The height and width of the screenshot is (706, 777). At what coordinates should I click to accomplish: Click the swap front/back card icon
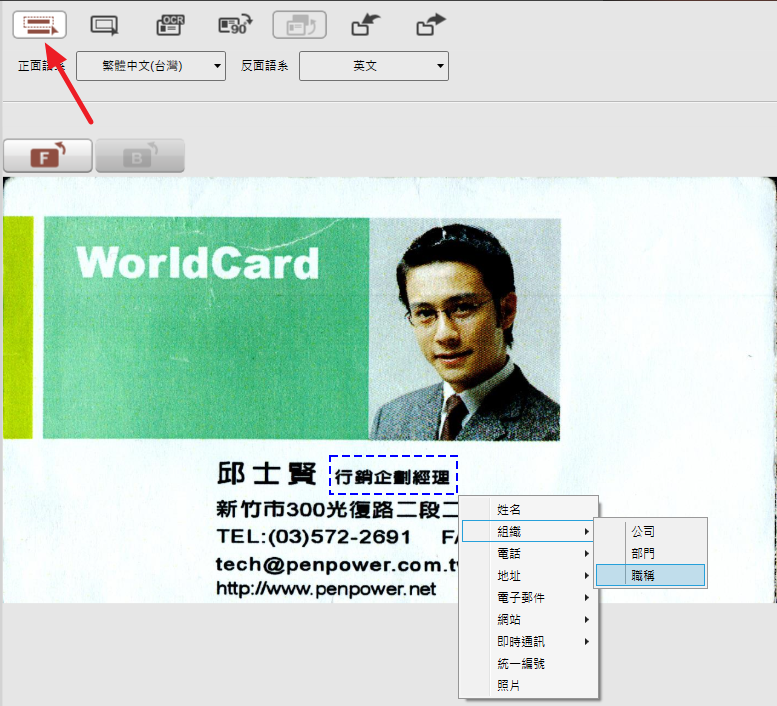(300, 25)
